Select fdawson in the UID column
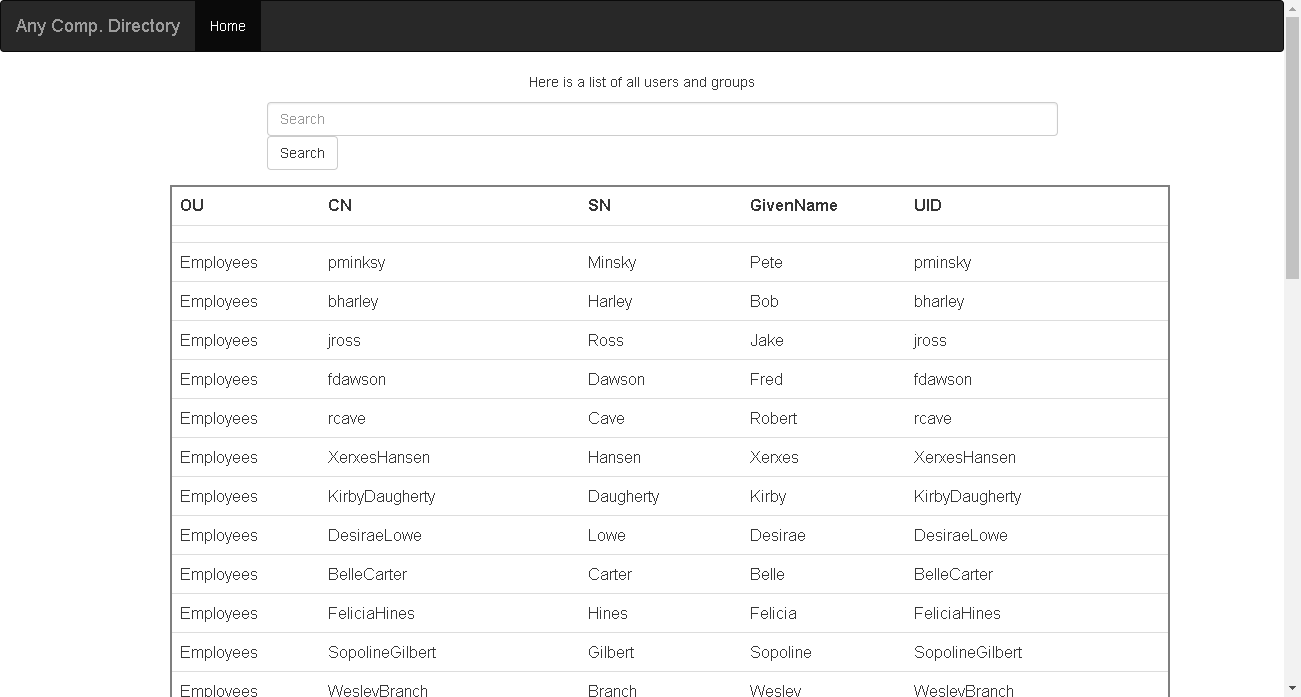This screenshot has width=1301, height=697. click(x=943, y=379)
